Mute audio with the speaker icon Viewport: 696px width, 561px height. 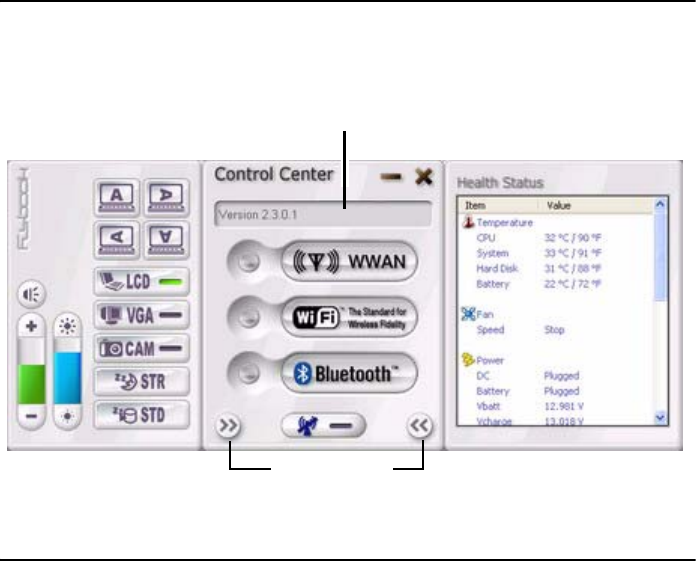tap(32, 294)
